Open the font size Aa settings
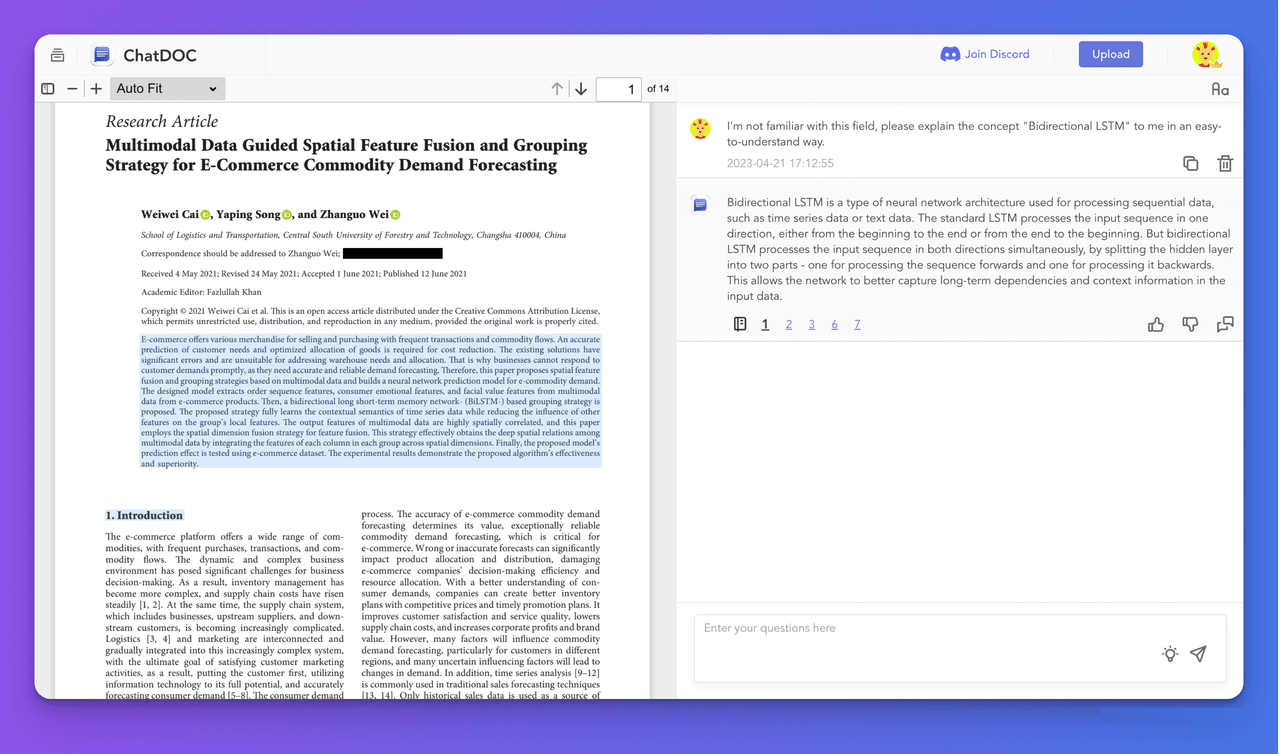 [1220, 89]
